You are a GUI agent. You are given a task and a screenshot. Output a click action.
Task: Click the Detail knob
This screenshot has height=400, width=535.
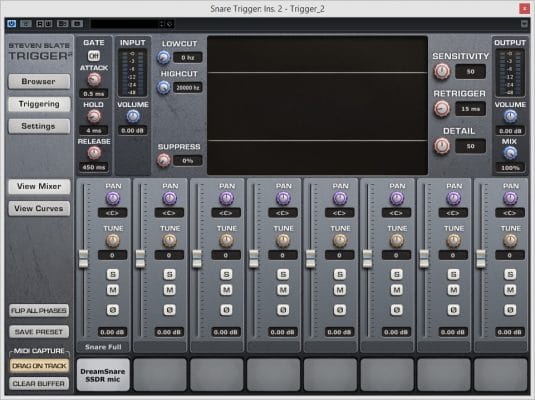click(x=442, y=146)
